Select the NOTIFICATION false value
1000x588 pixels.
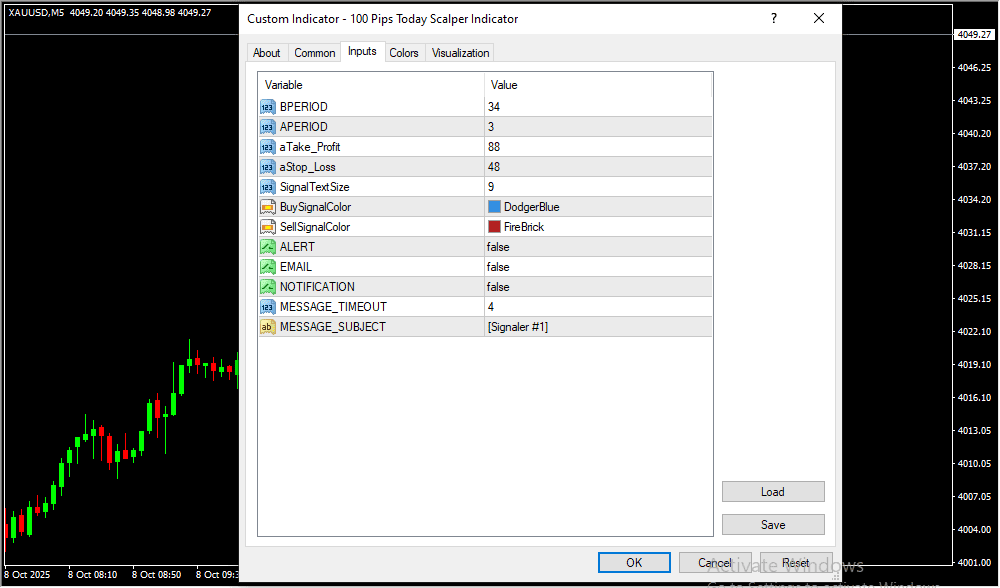498,287
